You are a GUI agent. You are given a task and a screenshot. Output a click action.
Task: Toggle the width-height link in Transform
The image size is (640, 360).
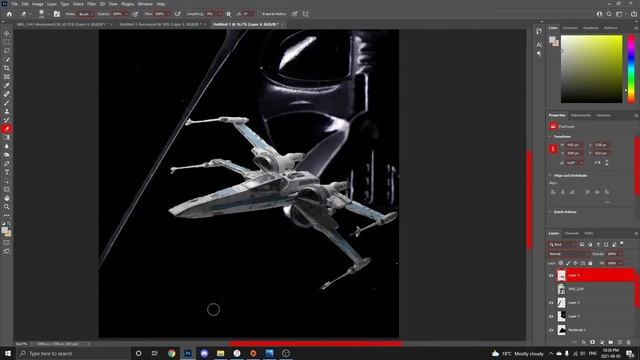pyautogui.click(x=553, y=149)
